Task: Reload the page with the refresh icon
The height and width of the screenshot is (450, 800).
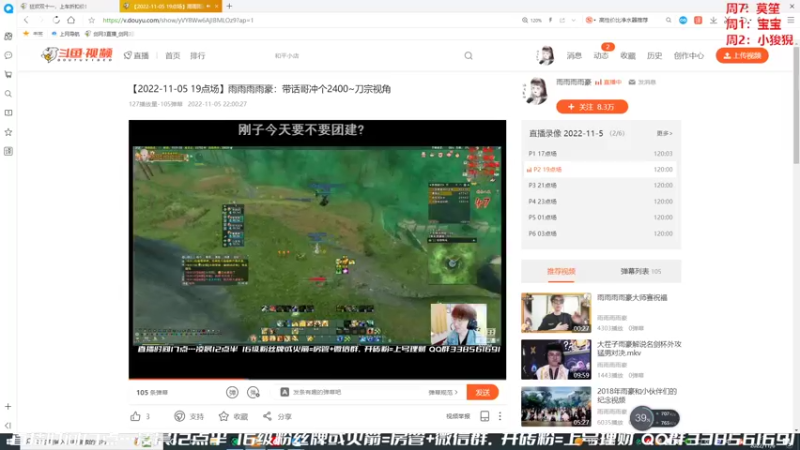Action: [56, 20]
